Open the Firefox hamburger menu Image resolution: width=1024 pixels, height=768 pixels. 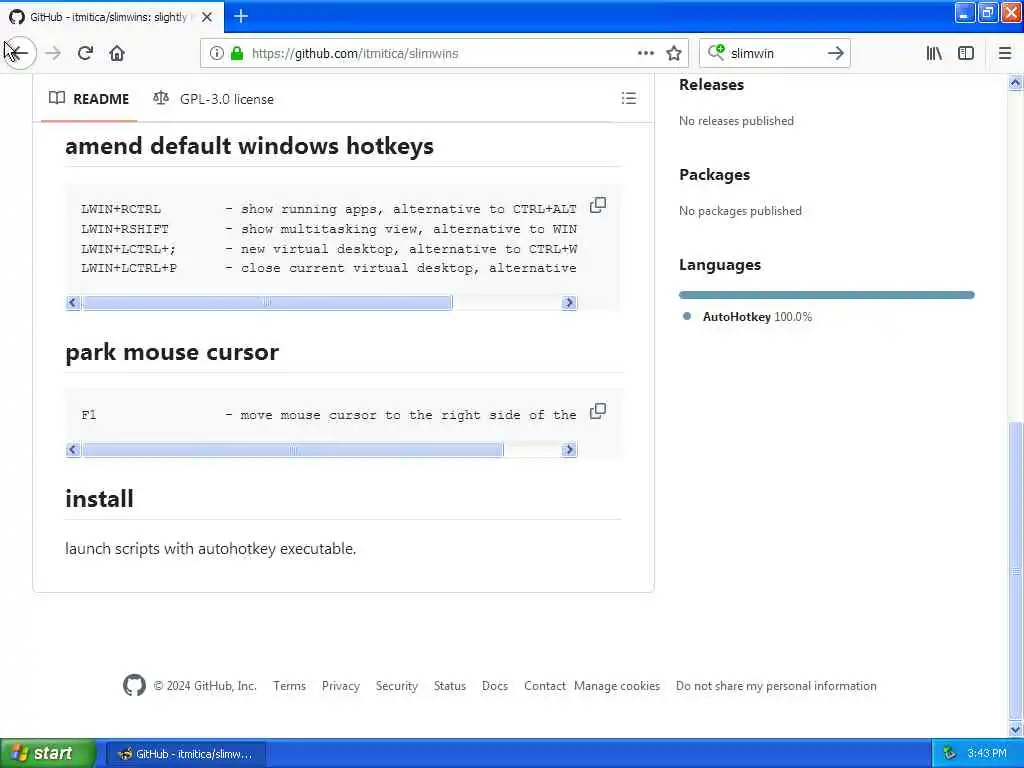[1005, 54]
